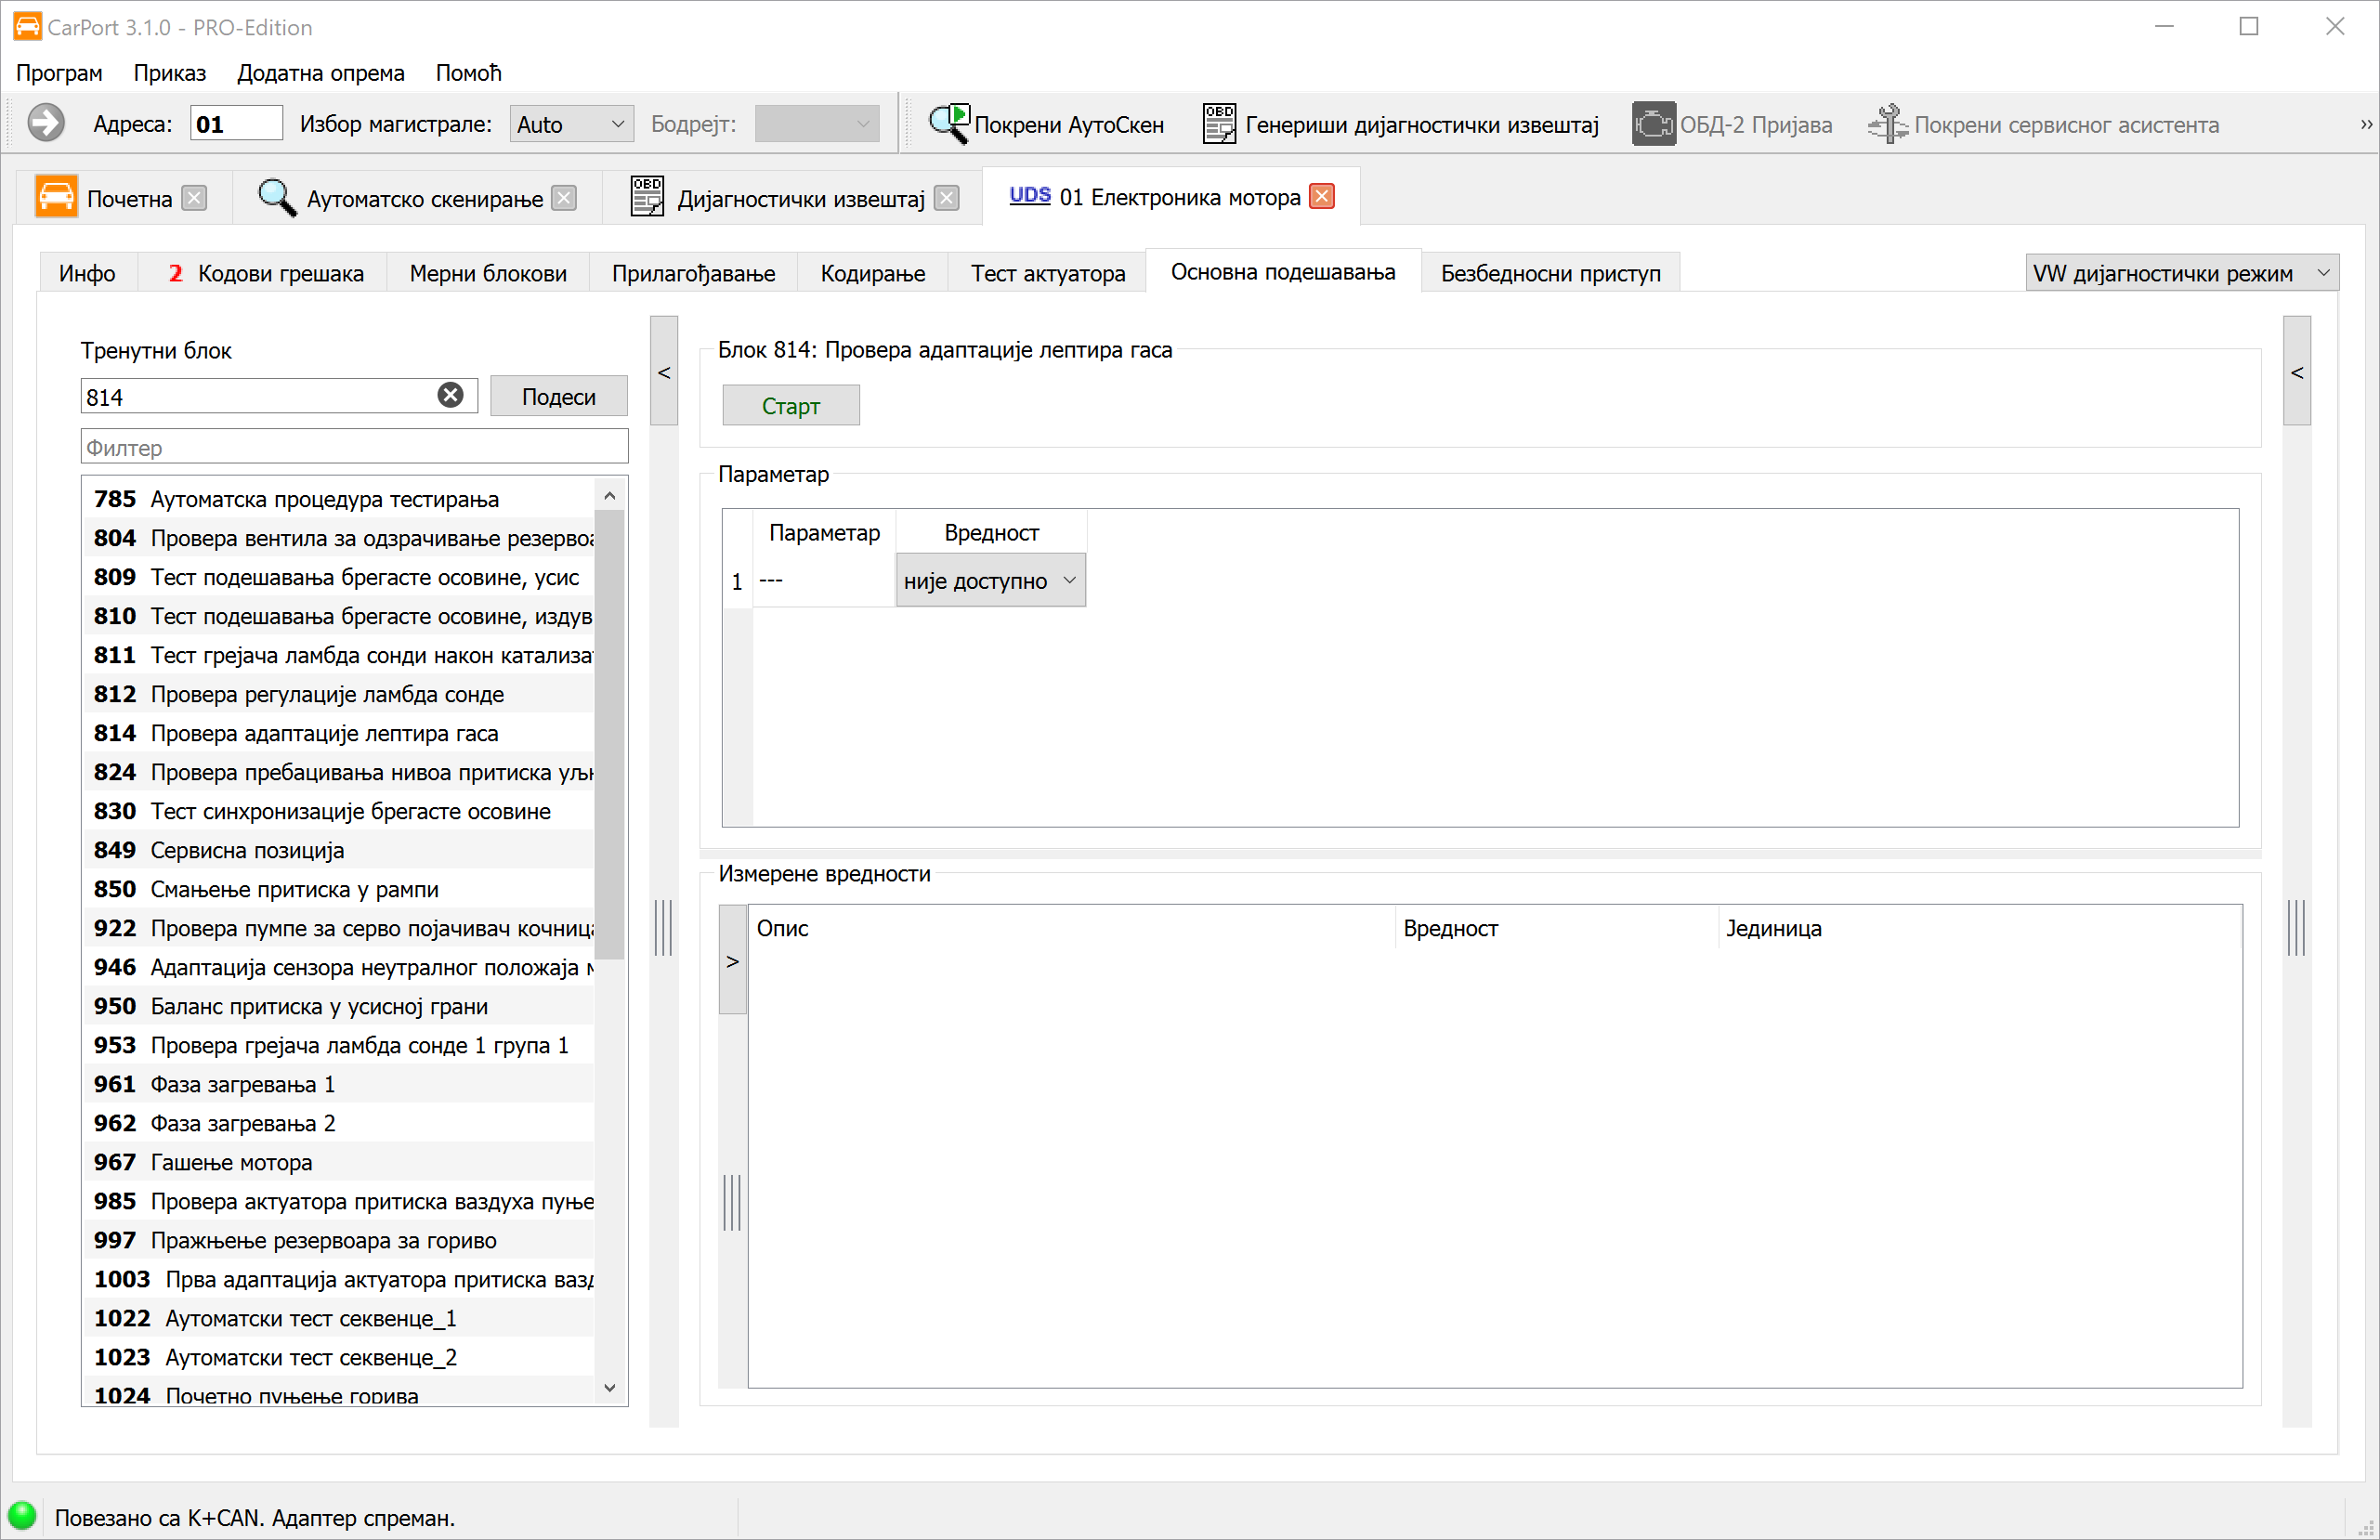Click the Подеси button
Screen dimensions: 2380x1540
(x=558, y=397)
